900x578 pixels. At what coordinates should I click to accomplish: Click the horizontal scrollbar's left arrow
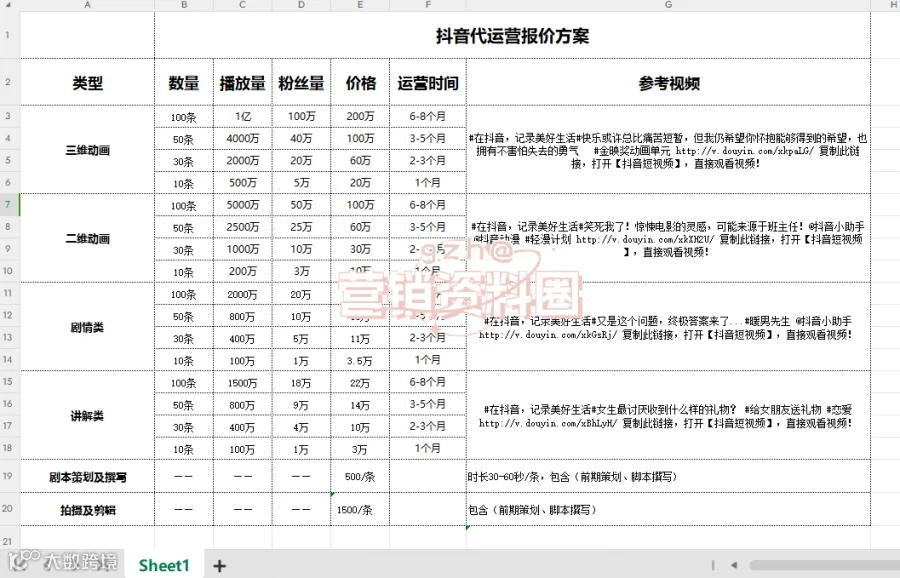734,565
